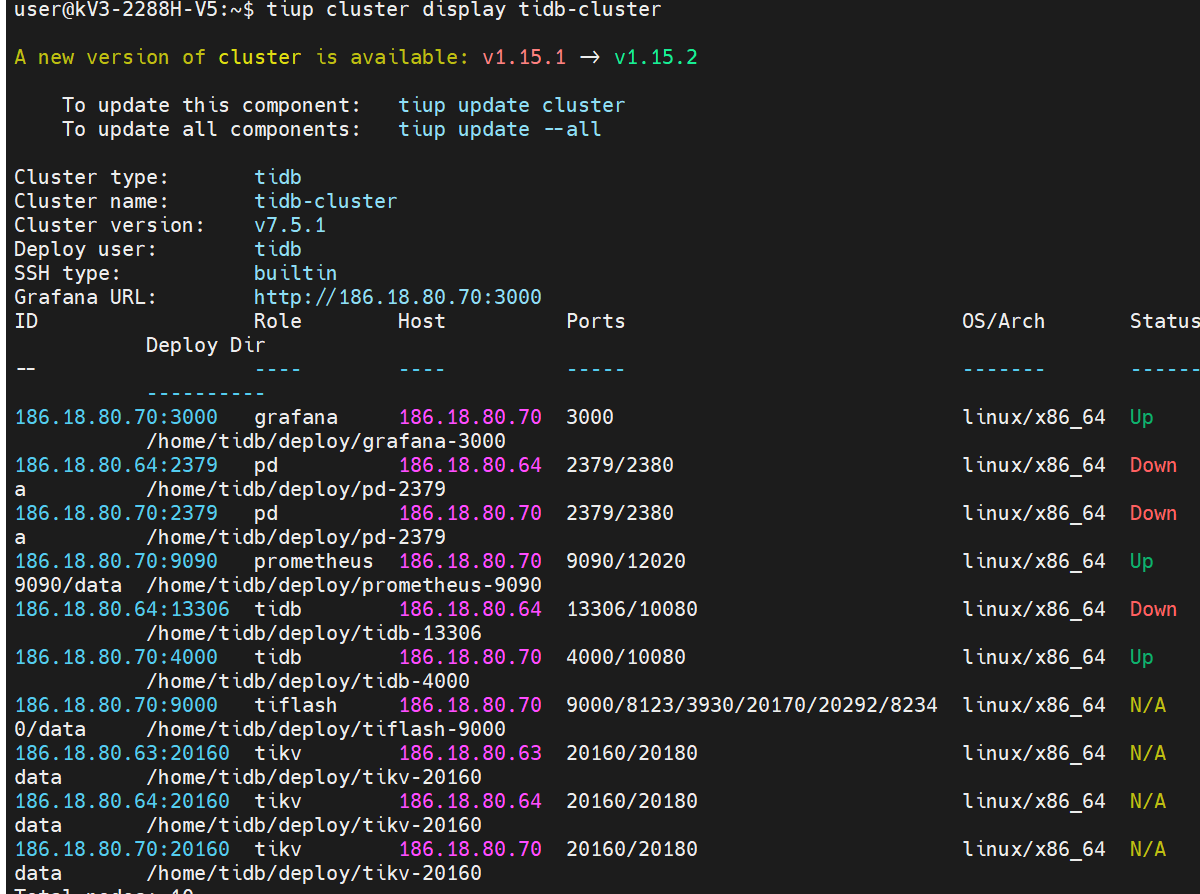The height and width of the screenshot is (894, 1200).
Task: Select the ports value 13306/10080
Action: [632, 609]
